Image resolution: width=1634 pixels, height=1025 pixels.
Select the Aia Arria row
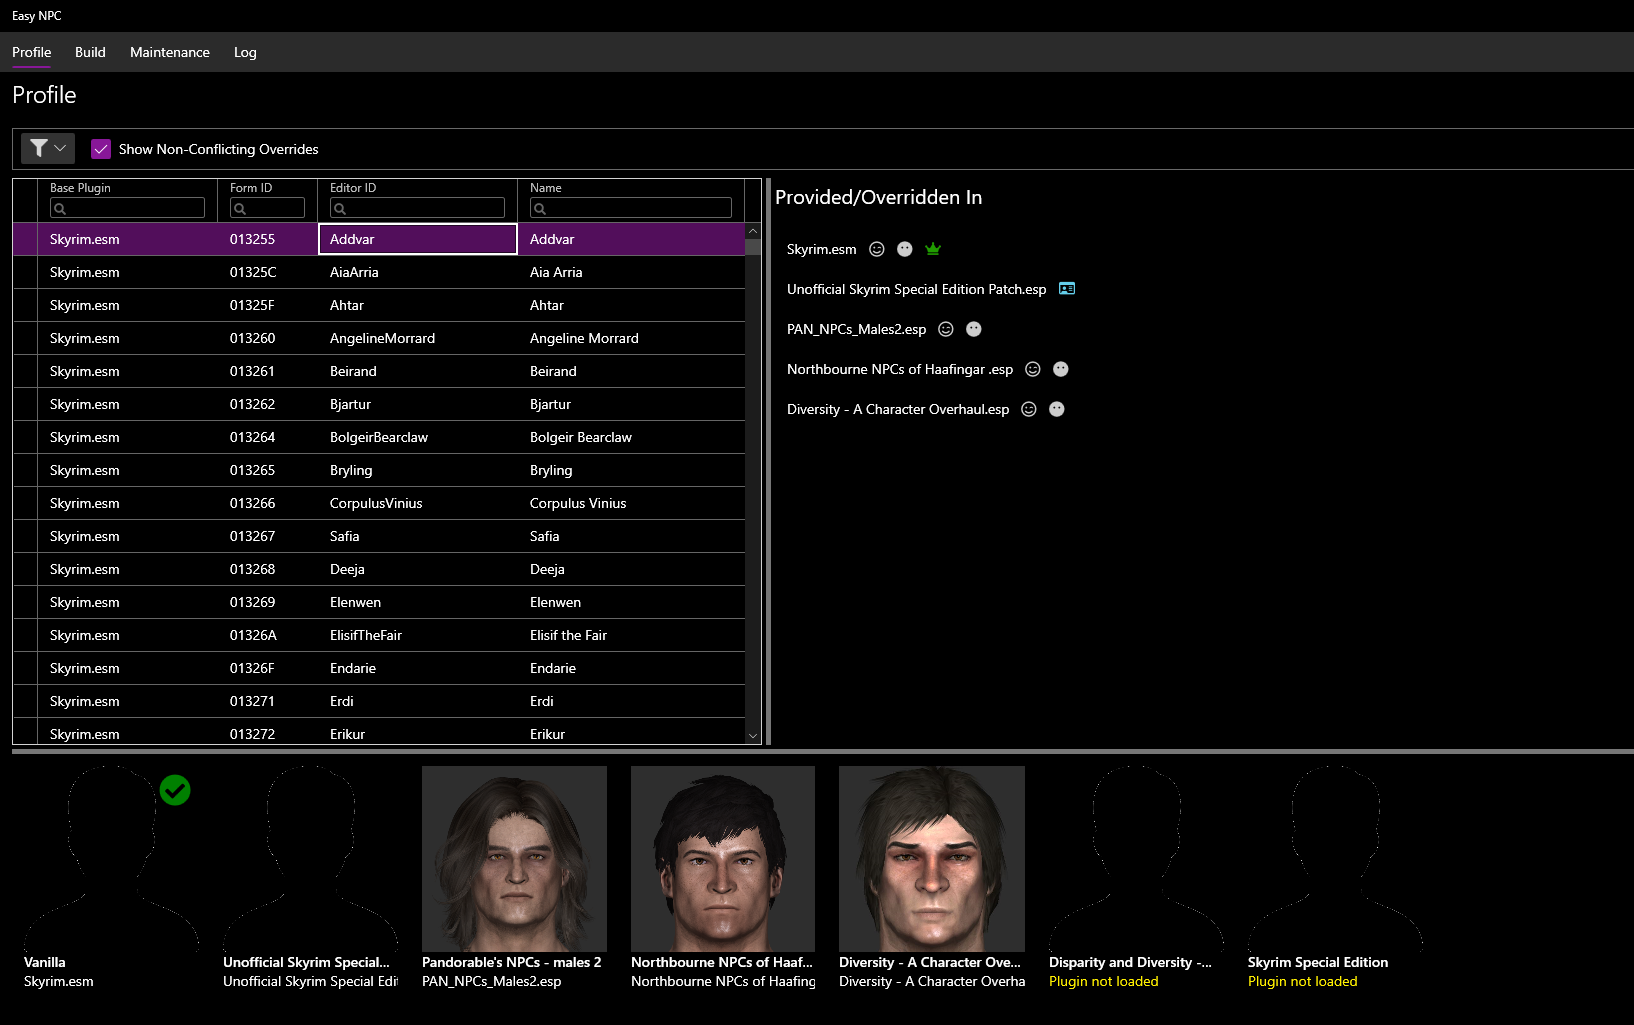(379, 272)
